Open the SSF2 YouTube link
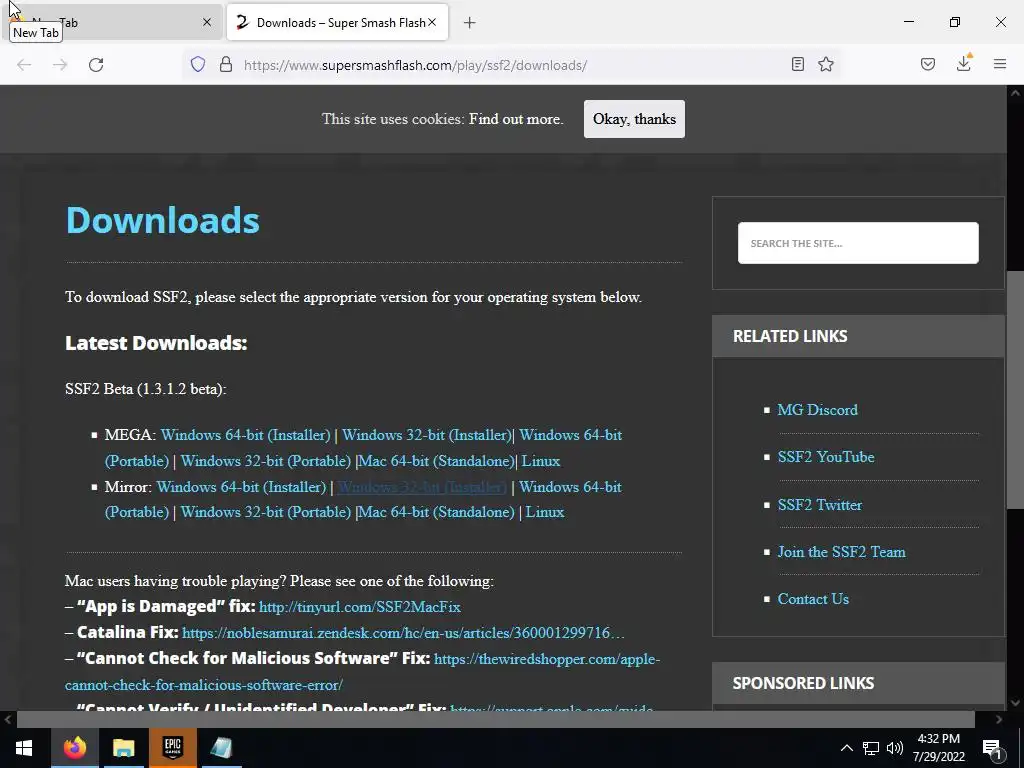This screenshot has height=768, width=1024. click(825, 457)
